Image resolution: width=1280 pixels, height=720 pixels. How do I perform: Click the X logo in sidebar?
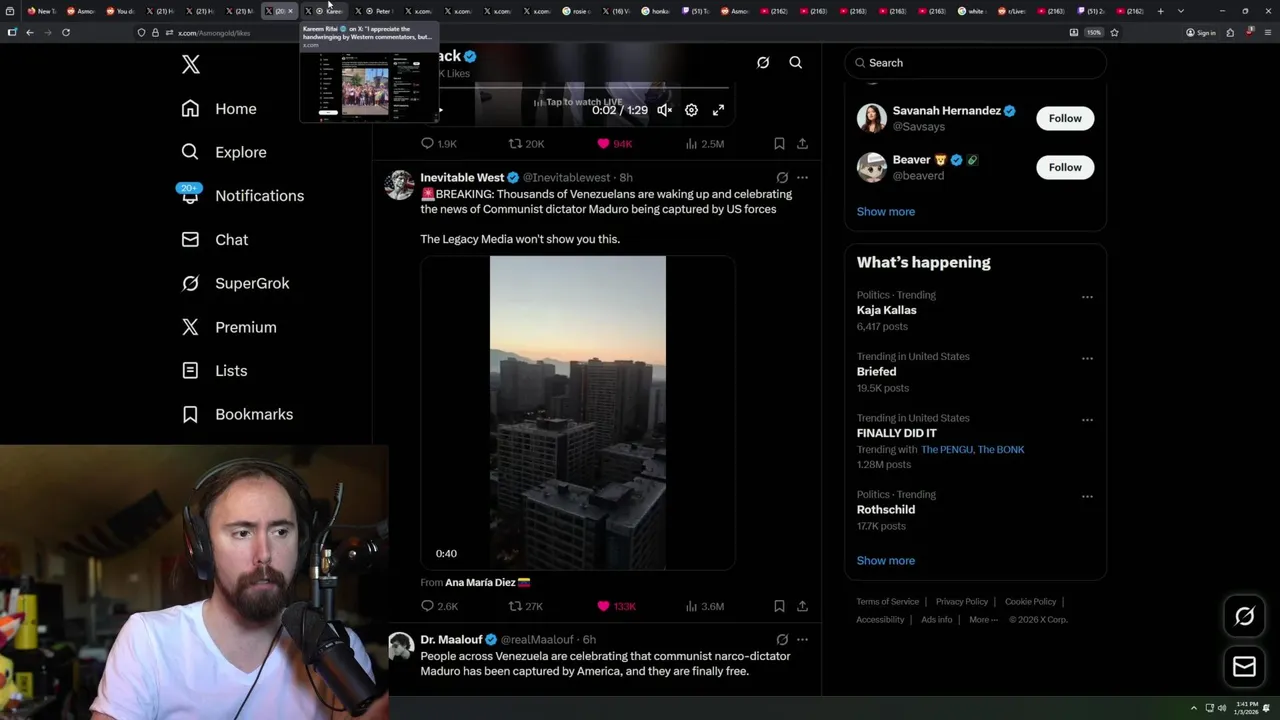[x=191, y=65]
